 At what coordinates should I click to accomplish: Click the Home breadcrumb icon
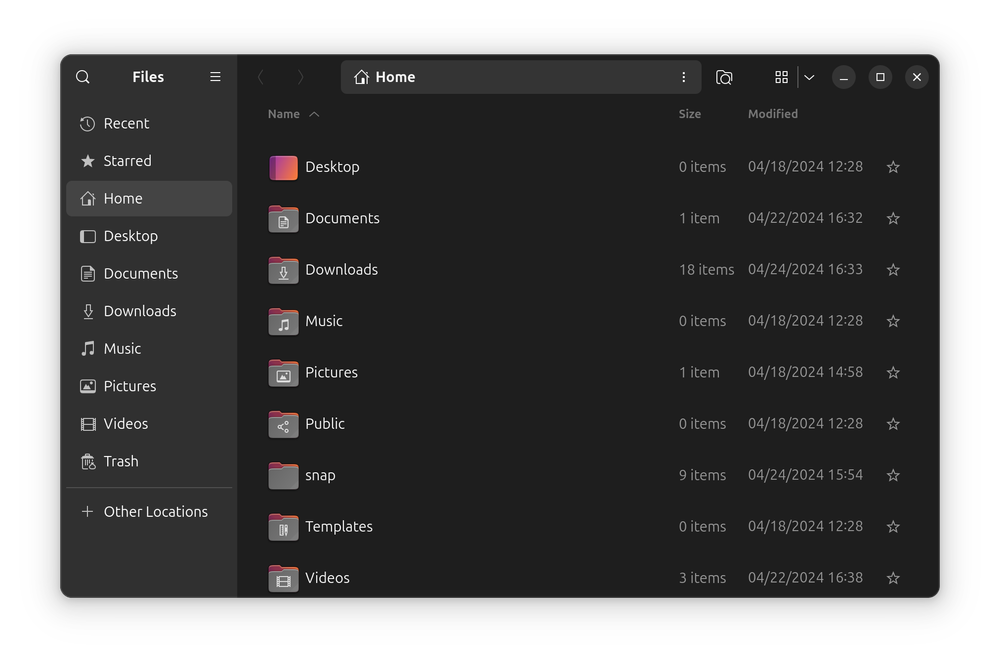click(360, 77)
